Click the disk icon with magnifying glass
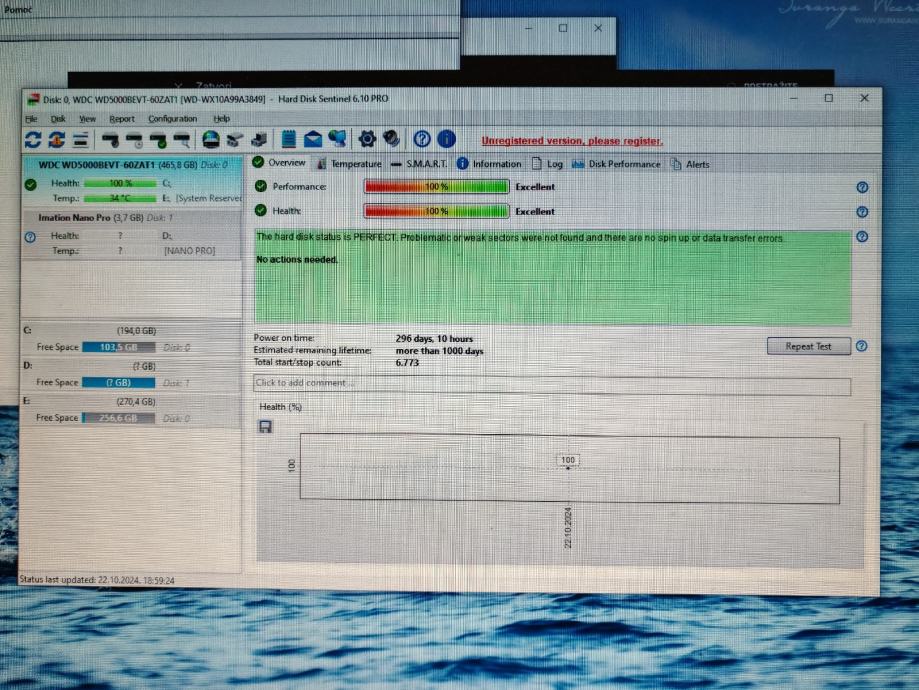Screen dimensions: 919x690 (x=182, y=140)
